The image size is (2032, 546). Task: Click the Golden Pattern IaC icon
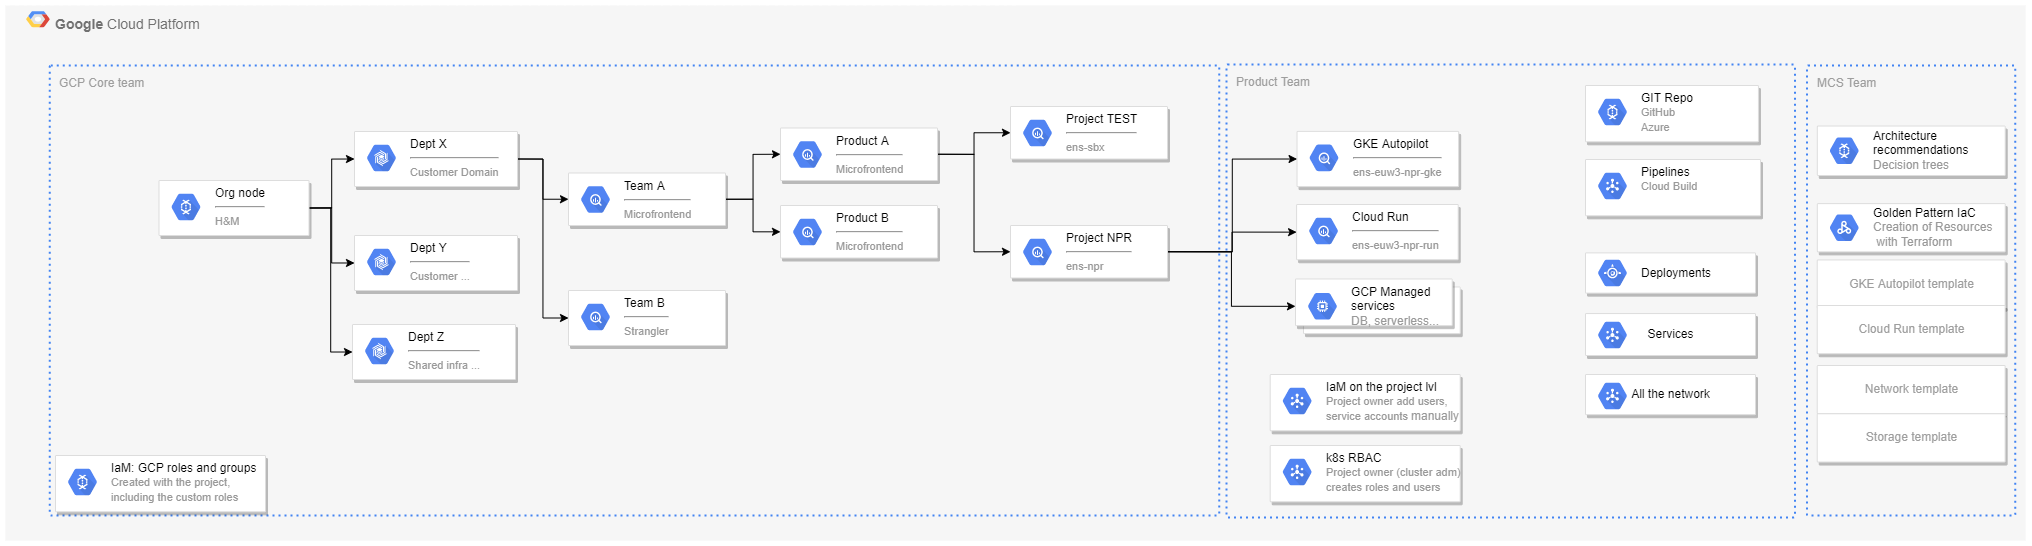coord(1843,228)
